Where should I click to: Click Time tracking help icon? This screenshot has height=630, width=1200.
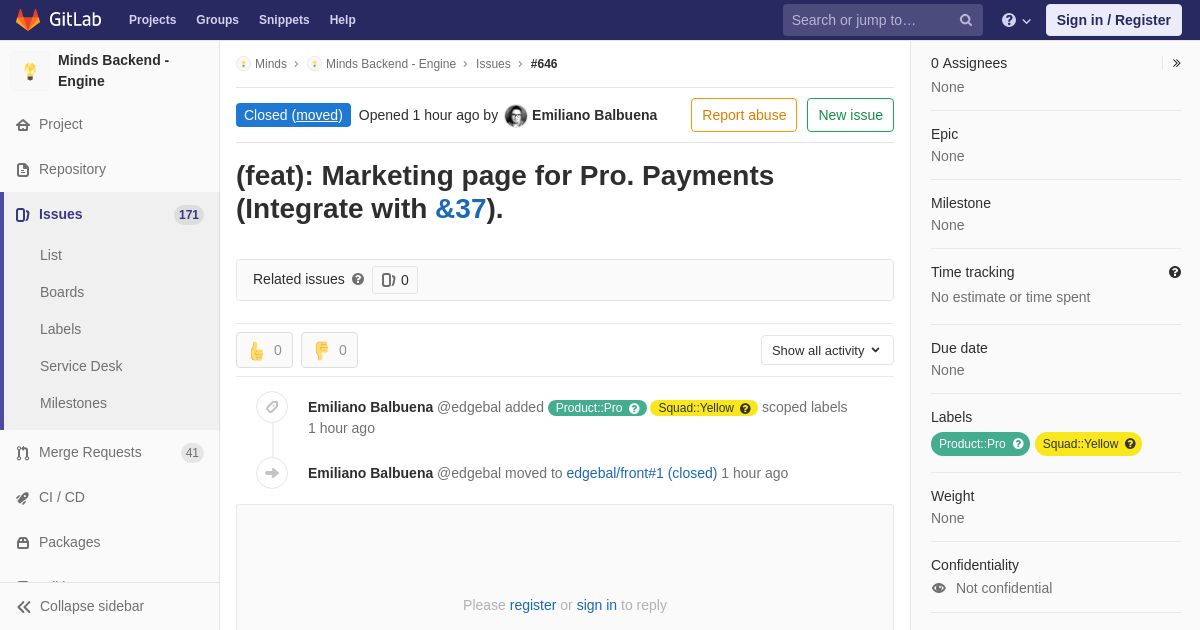coord(1175,272)
